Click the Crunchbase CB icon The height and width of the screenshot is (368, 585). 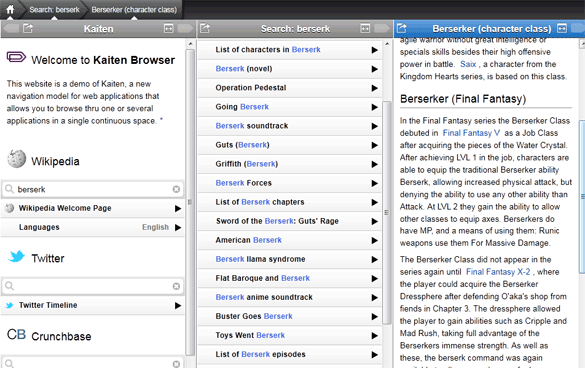point(16,334)
